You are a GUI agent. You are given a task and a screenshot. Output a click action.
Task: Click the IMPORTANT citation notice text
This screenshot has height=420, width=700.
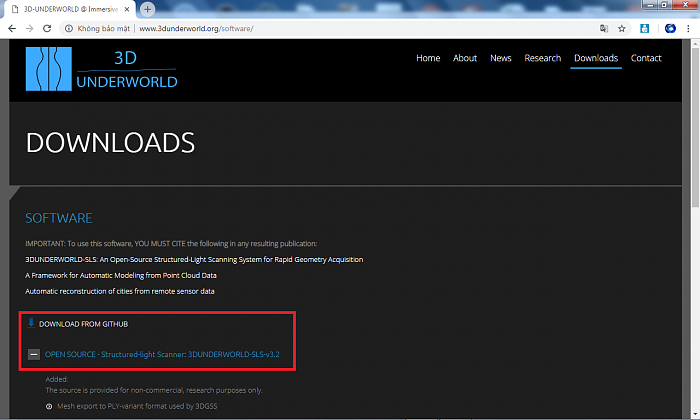click(x=171, y=244)
